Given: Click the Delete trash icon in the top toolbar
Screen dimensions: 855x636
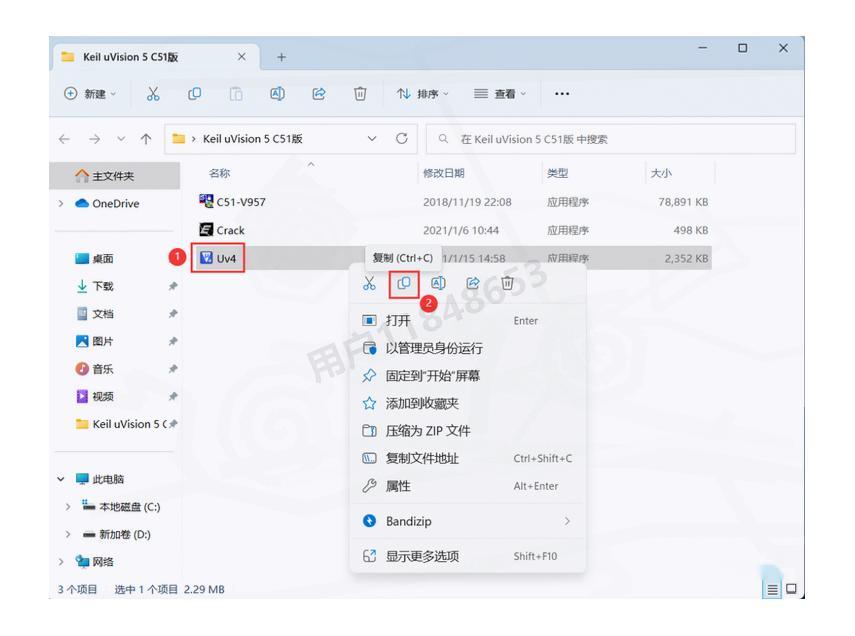Looking at the screenshot, I should pyautogui.click(x=360, y=94).
